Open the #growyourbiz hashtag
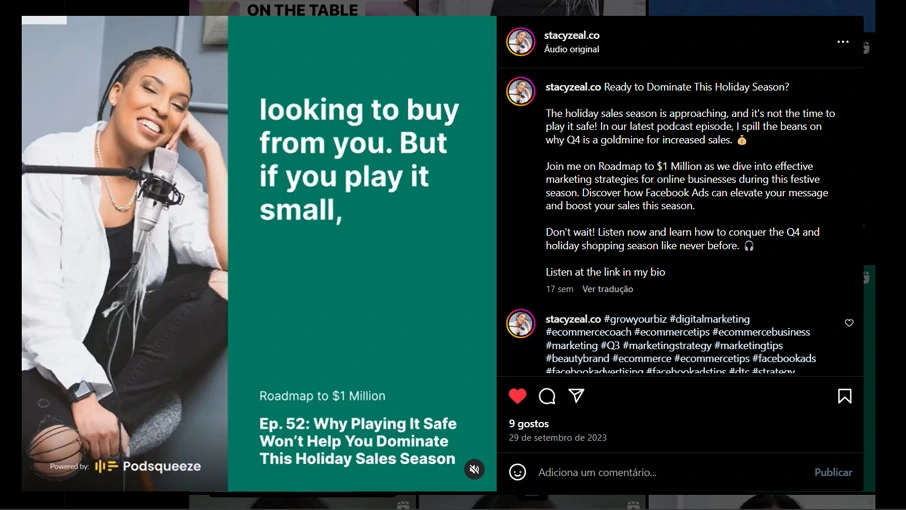This screenshot has width=906, height=510. pyautogui.click(x=635, y=319)
